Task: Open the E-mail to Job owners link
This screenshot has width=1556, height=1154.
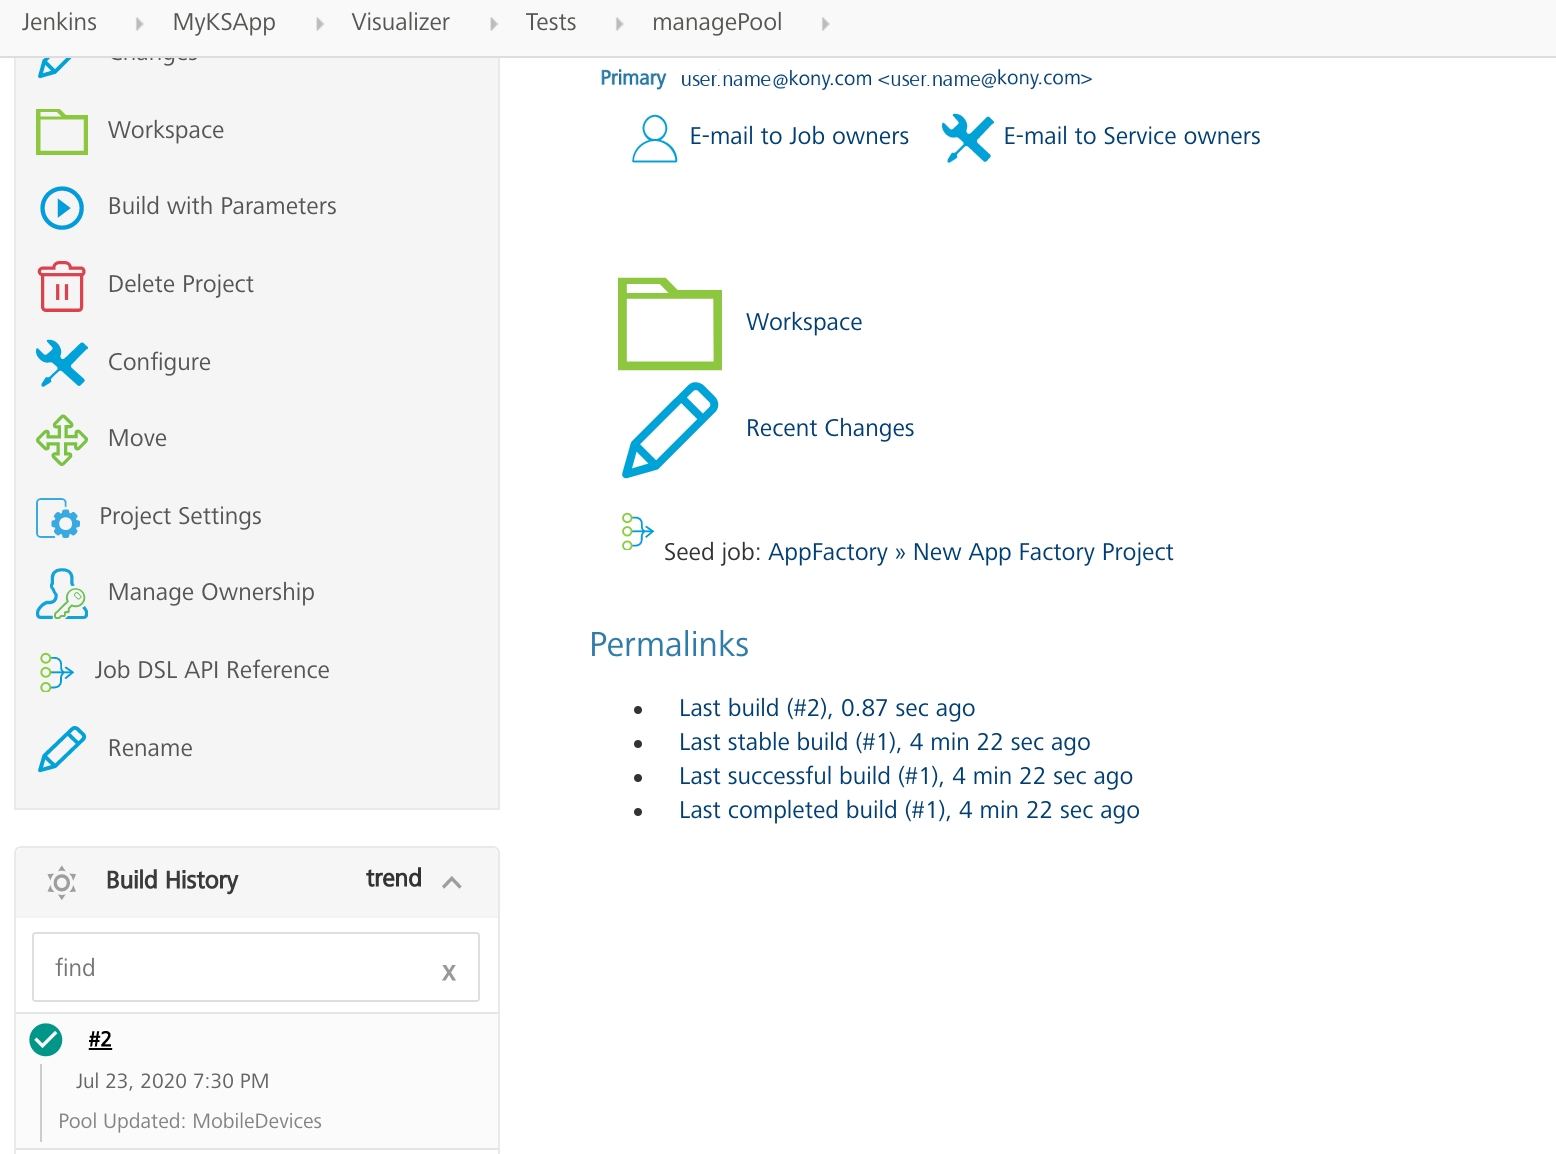Action: pos(799,136)
